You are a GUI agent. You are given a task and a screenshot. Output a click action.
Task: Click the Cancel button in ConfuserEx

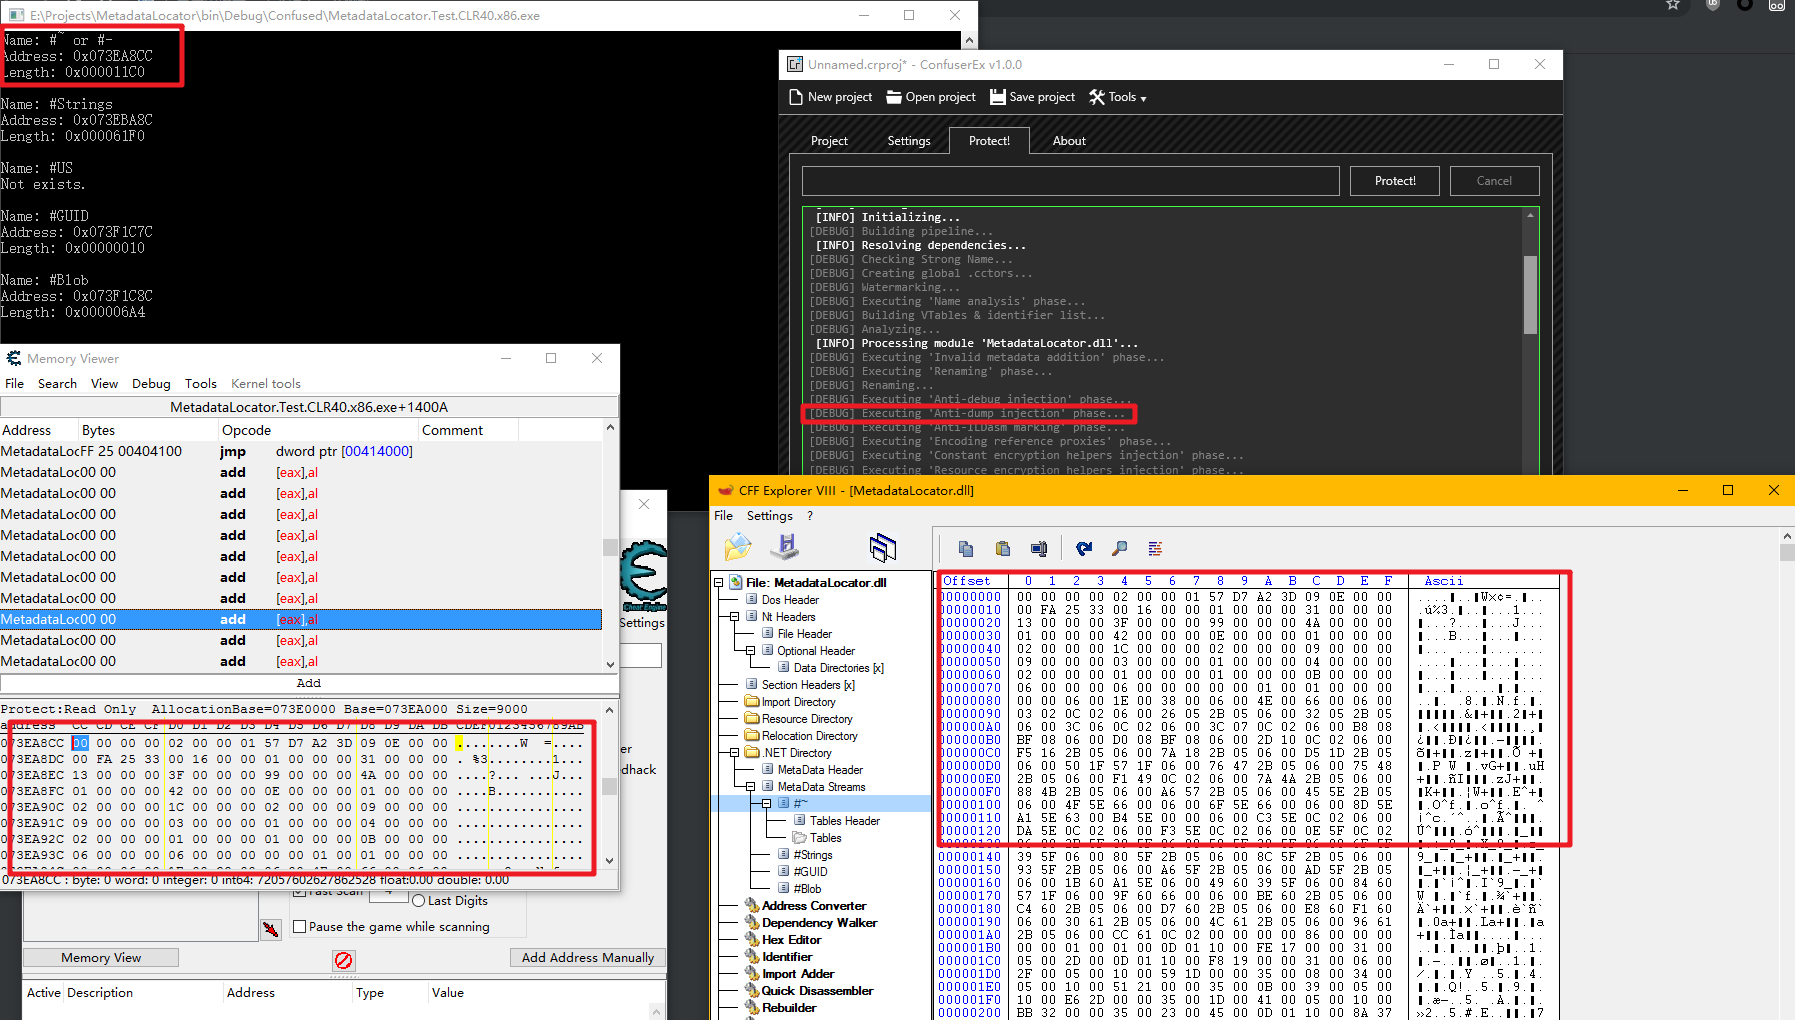pyautogui.click(x=1494, y=181)
